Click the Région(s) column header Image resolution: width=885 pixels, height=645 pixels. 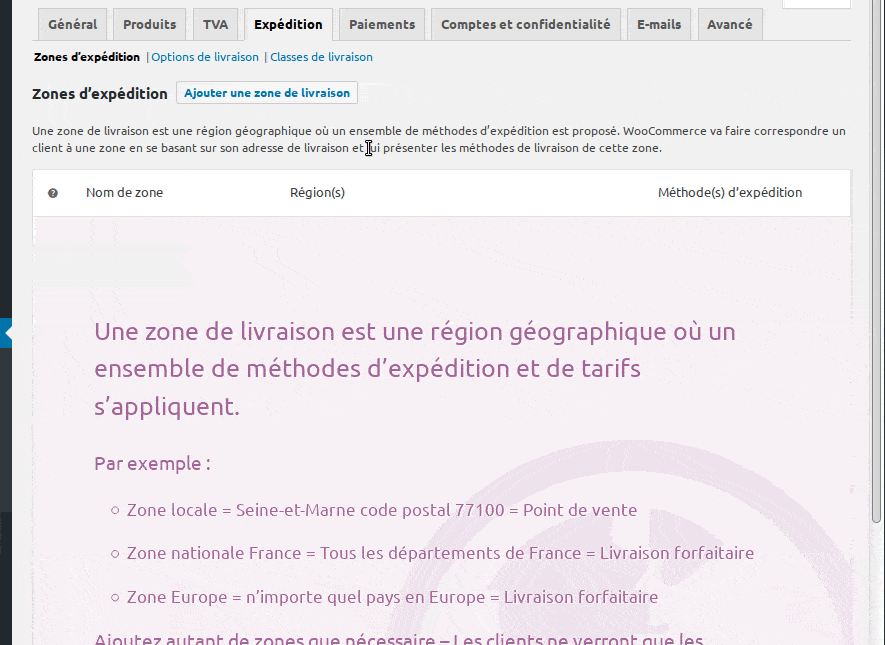tap(317, 192)
